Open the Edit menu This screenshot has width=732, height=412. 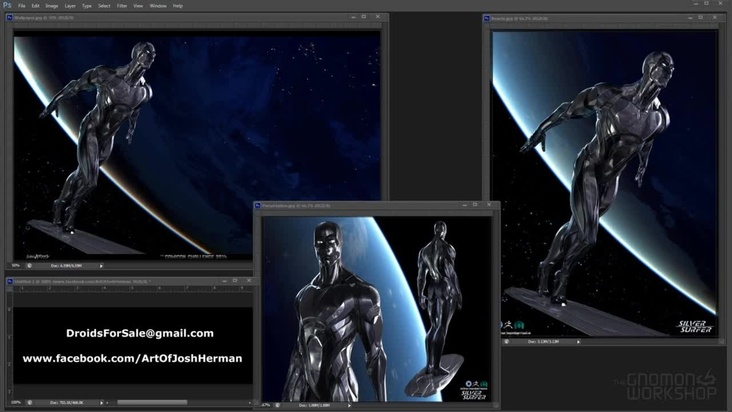pos(36,6)
